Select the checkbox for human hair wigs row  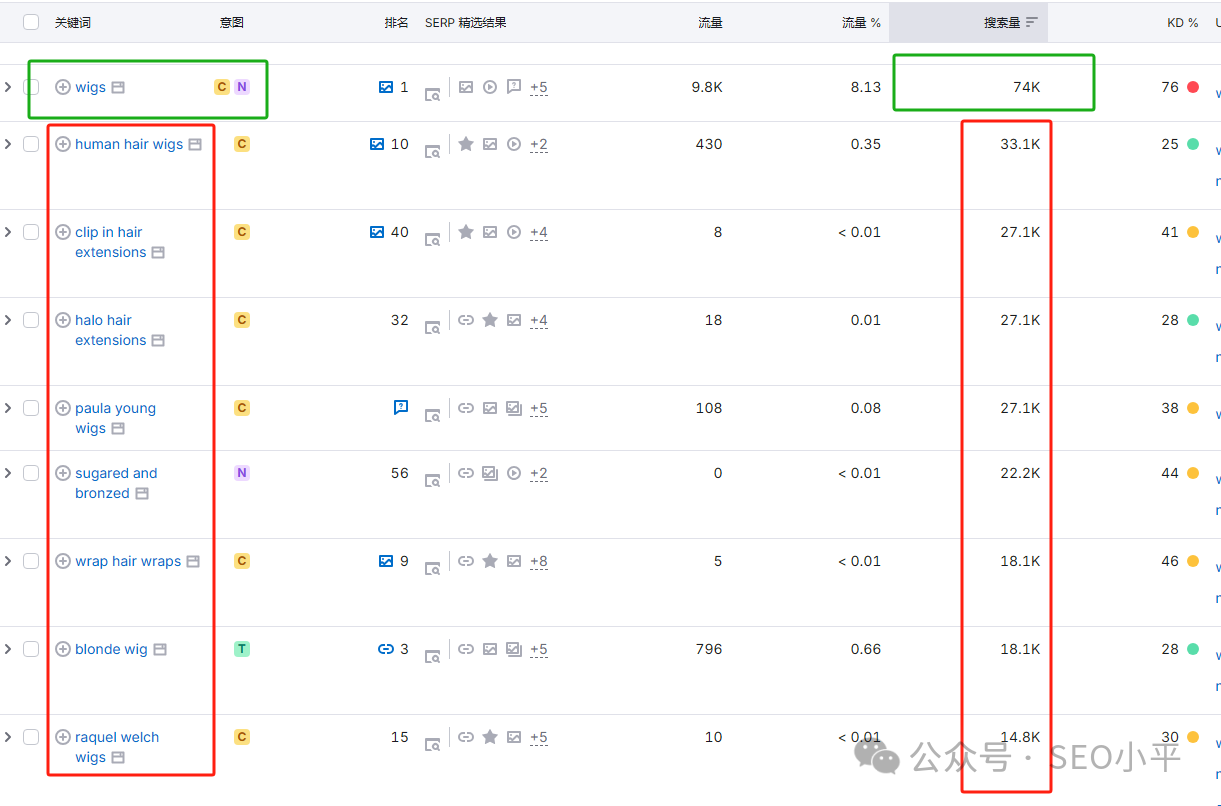click(31, 144)
